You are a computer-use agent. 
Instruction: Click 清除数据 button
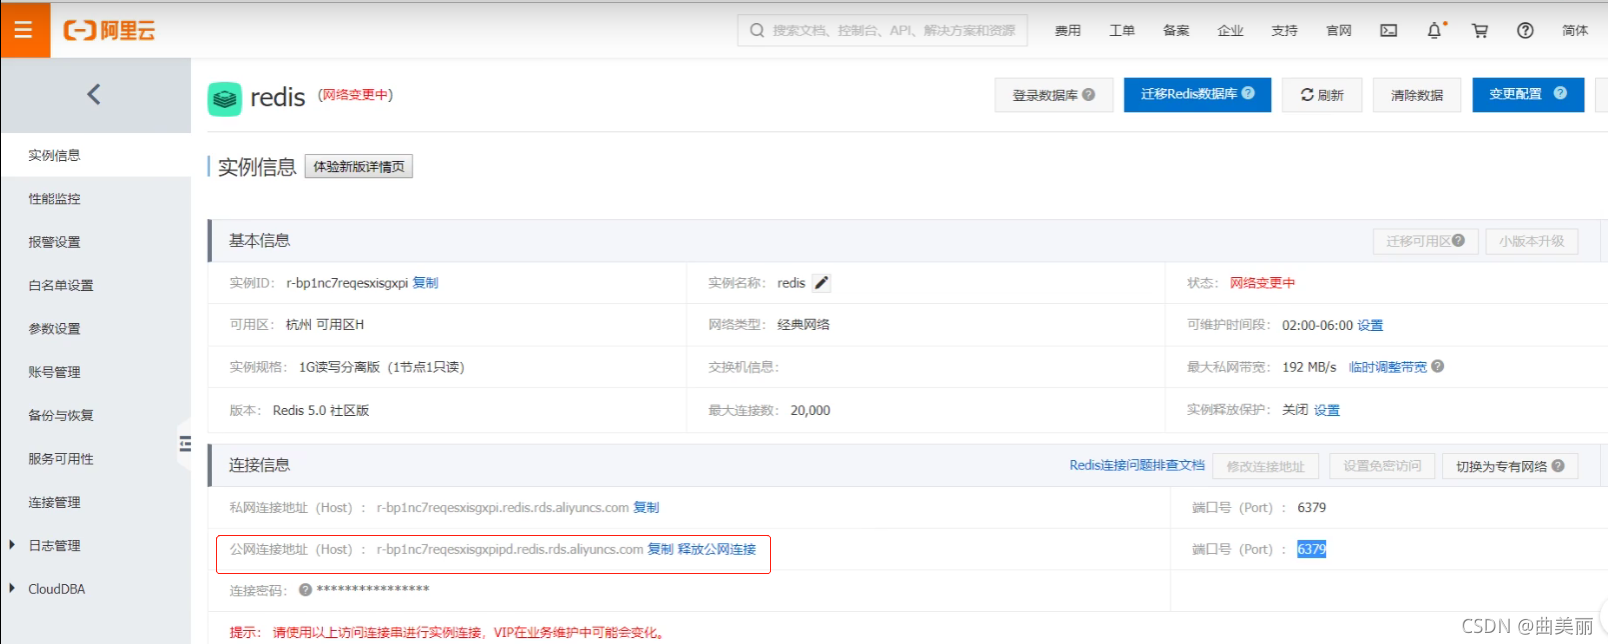1417,95
